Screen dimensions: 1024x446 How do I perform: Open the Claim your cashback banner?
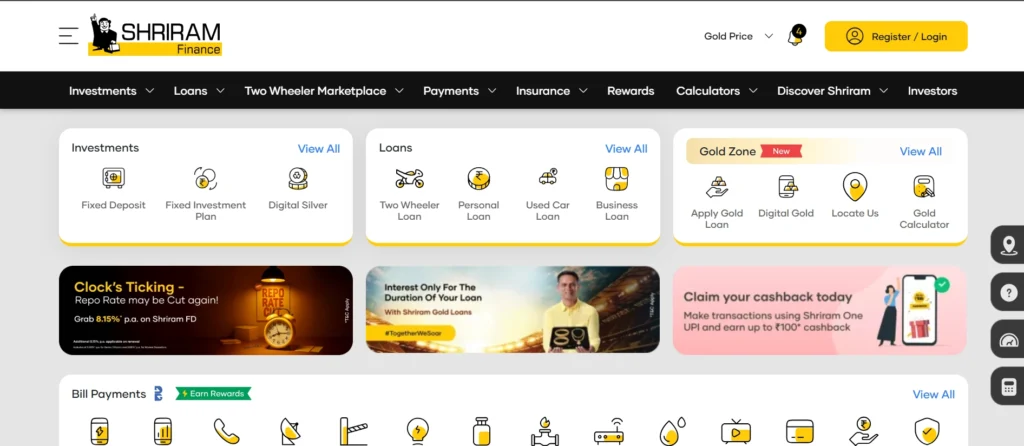click(819, 310)
